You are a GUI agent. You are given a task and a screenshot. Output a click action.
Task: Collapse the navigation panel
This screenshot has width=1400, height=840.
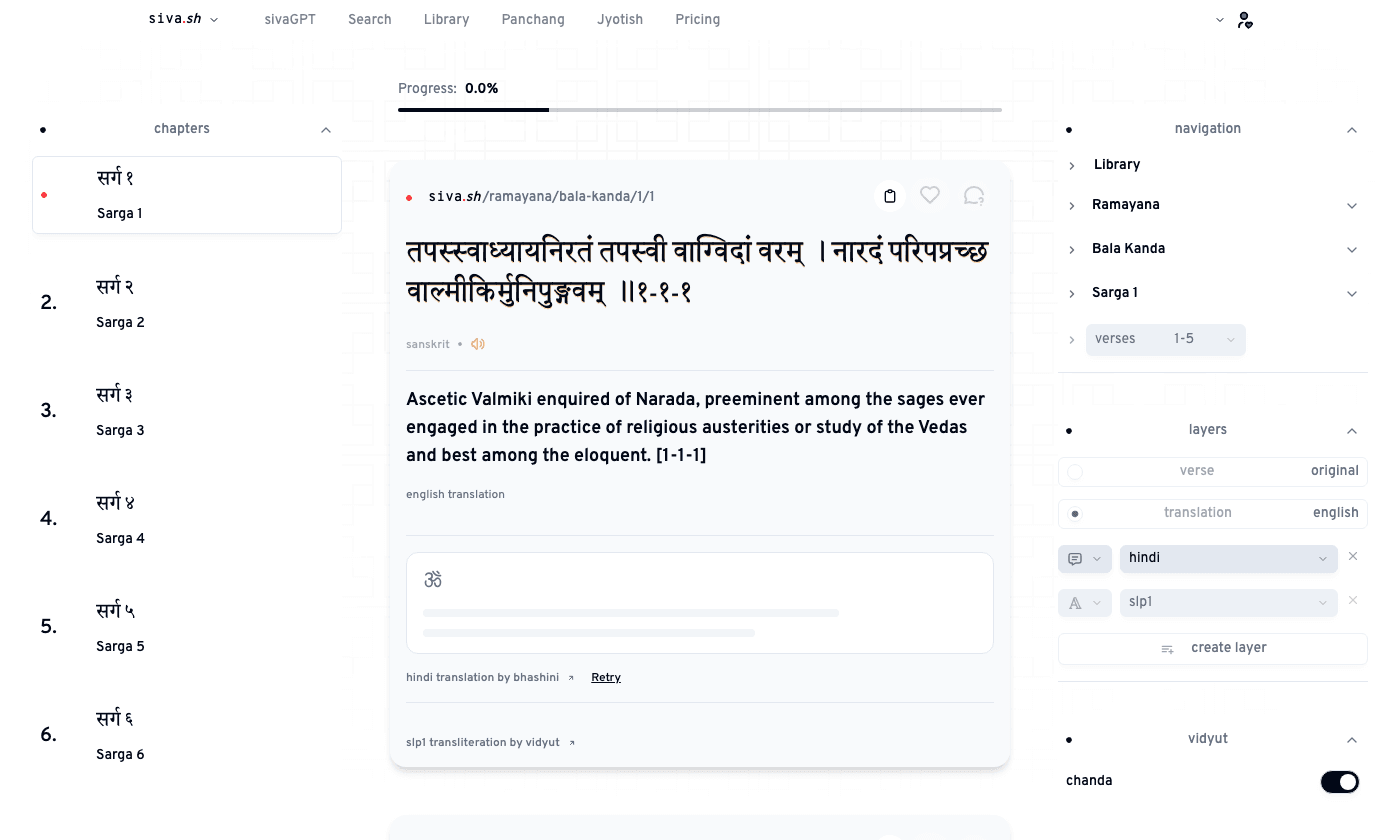click(x=1352, y=130)
